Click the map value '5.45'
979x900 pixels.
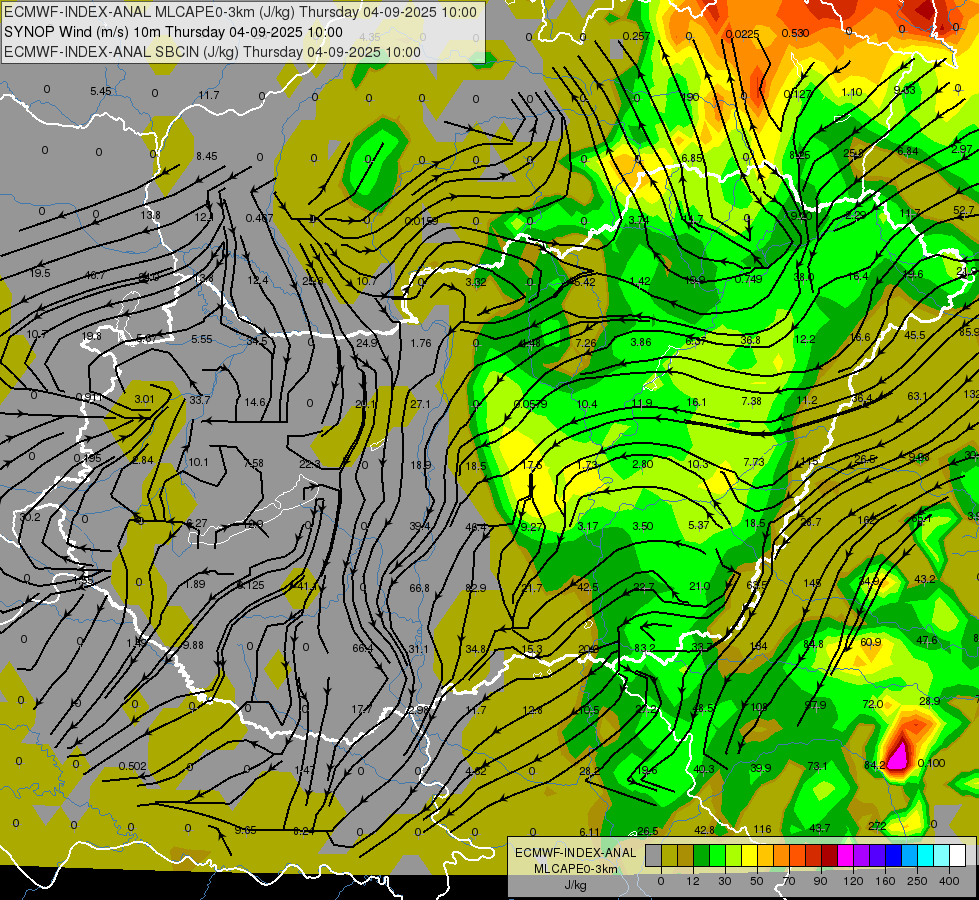click(x=101, y=91)
